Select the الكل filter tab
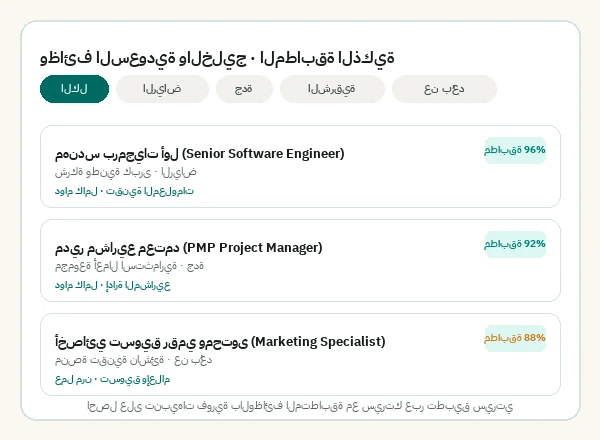 74,89
